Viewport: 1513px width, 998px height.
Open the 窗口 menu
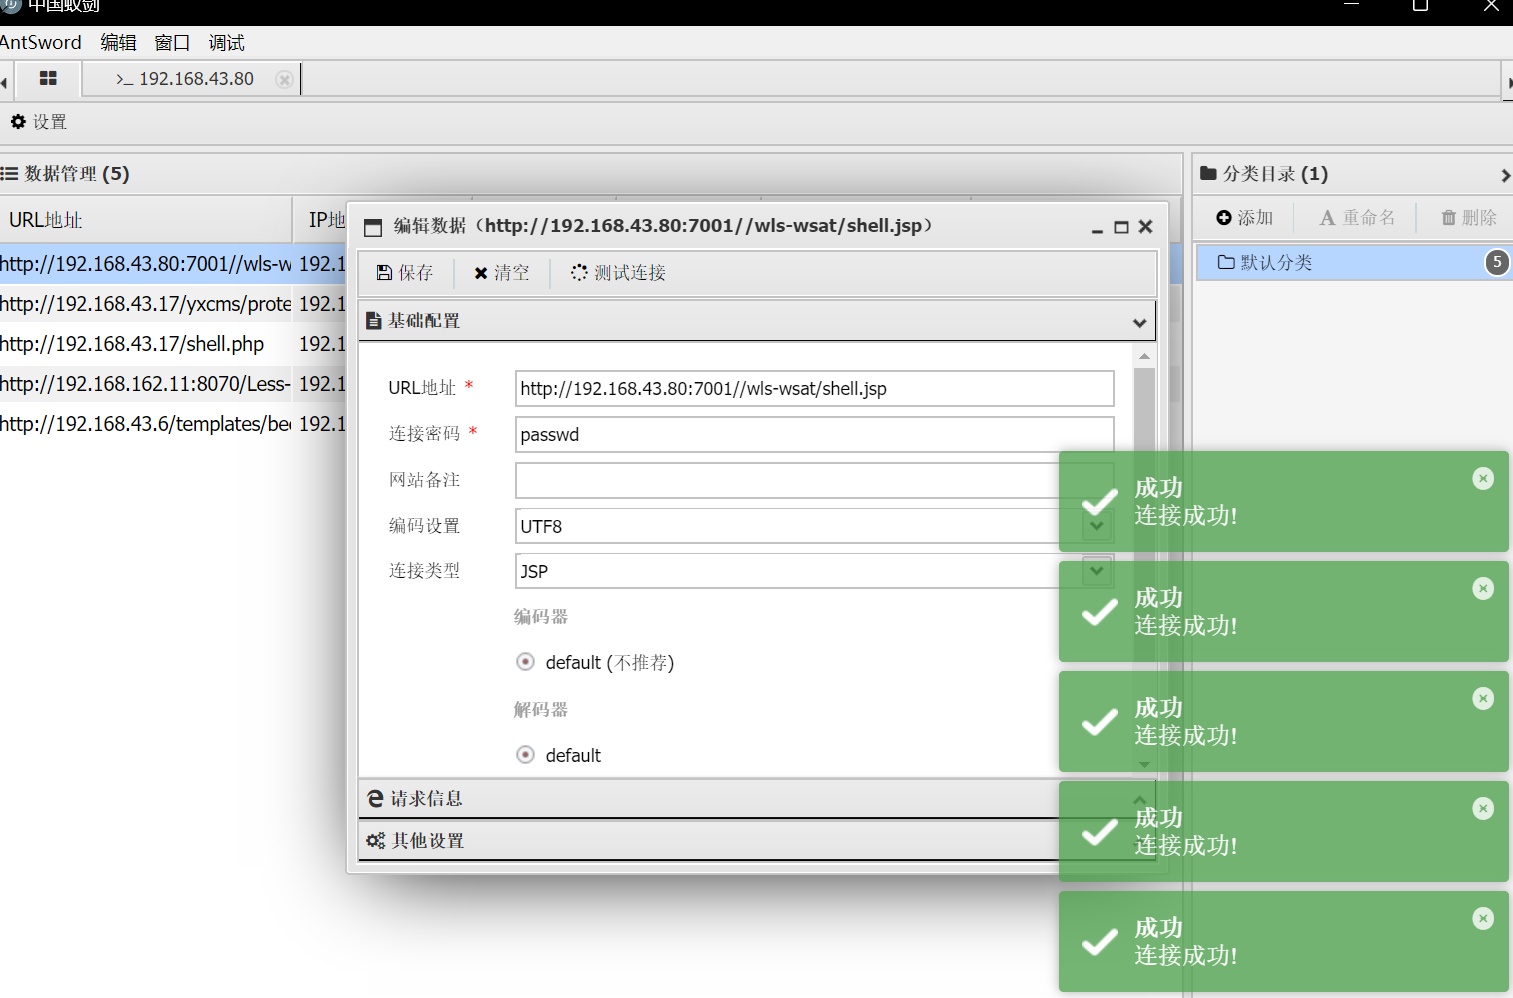coord(172,43)
